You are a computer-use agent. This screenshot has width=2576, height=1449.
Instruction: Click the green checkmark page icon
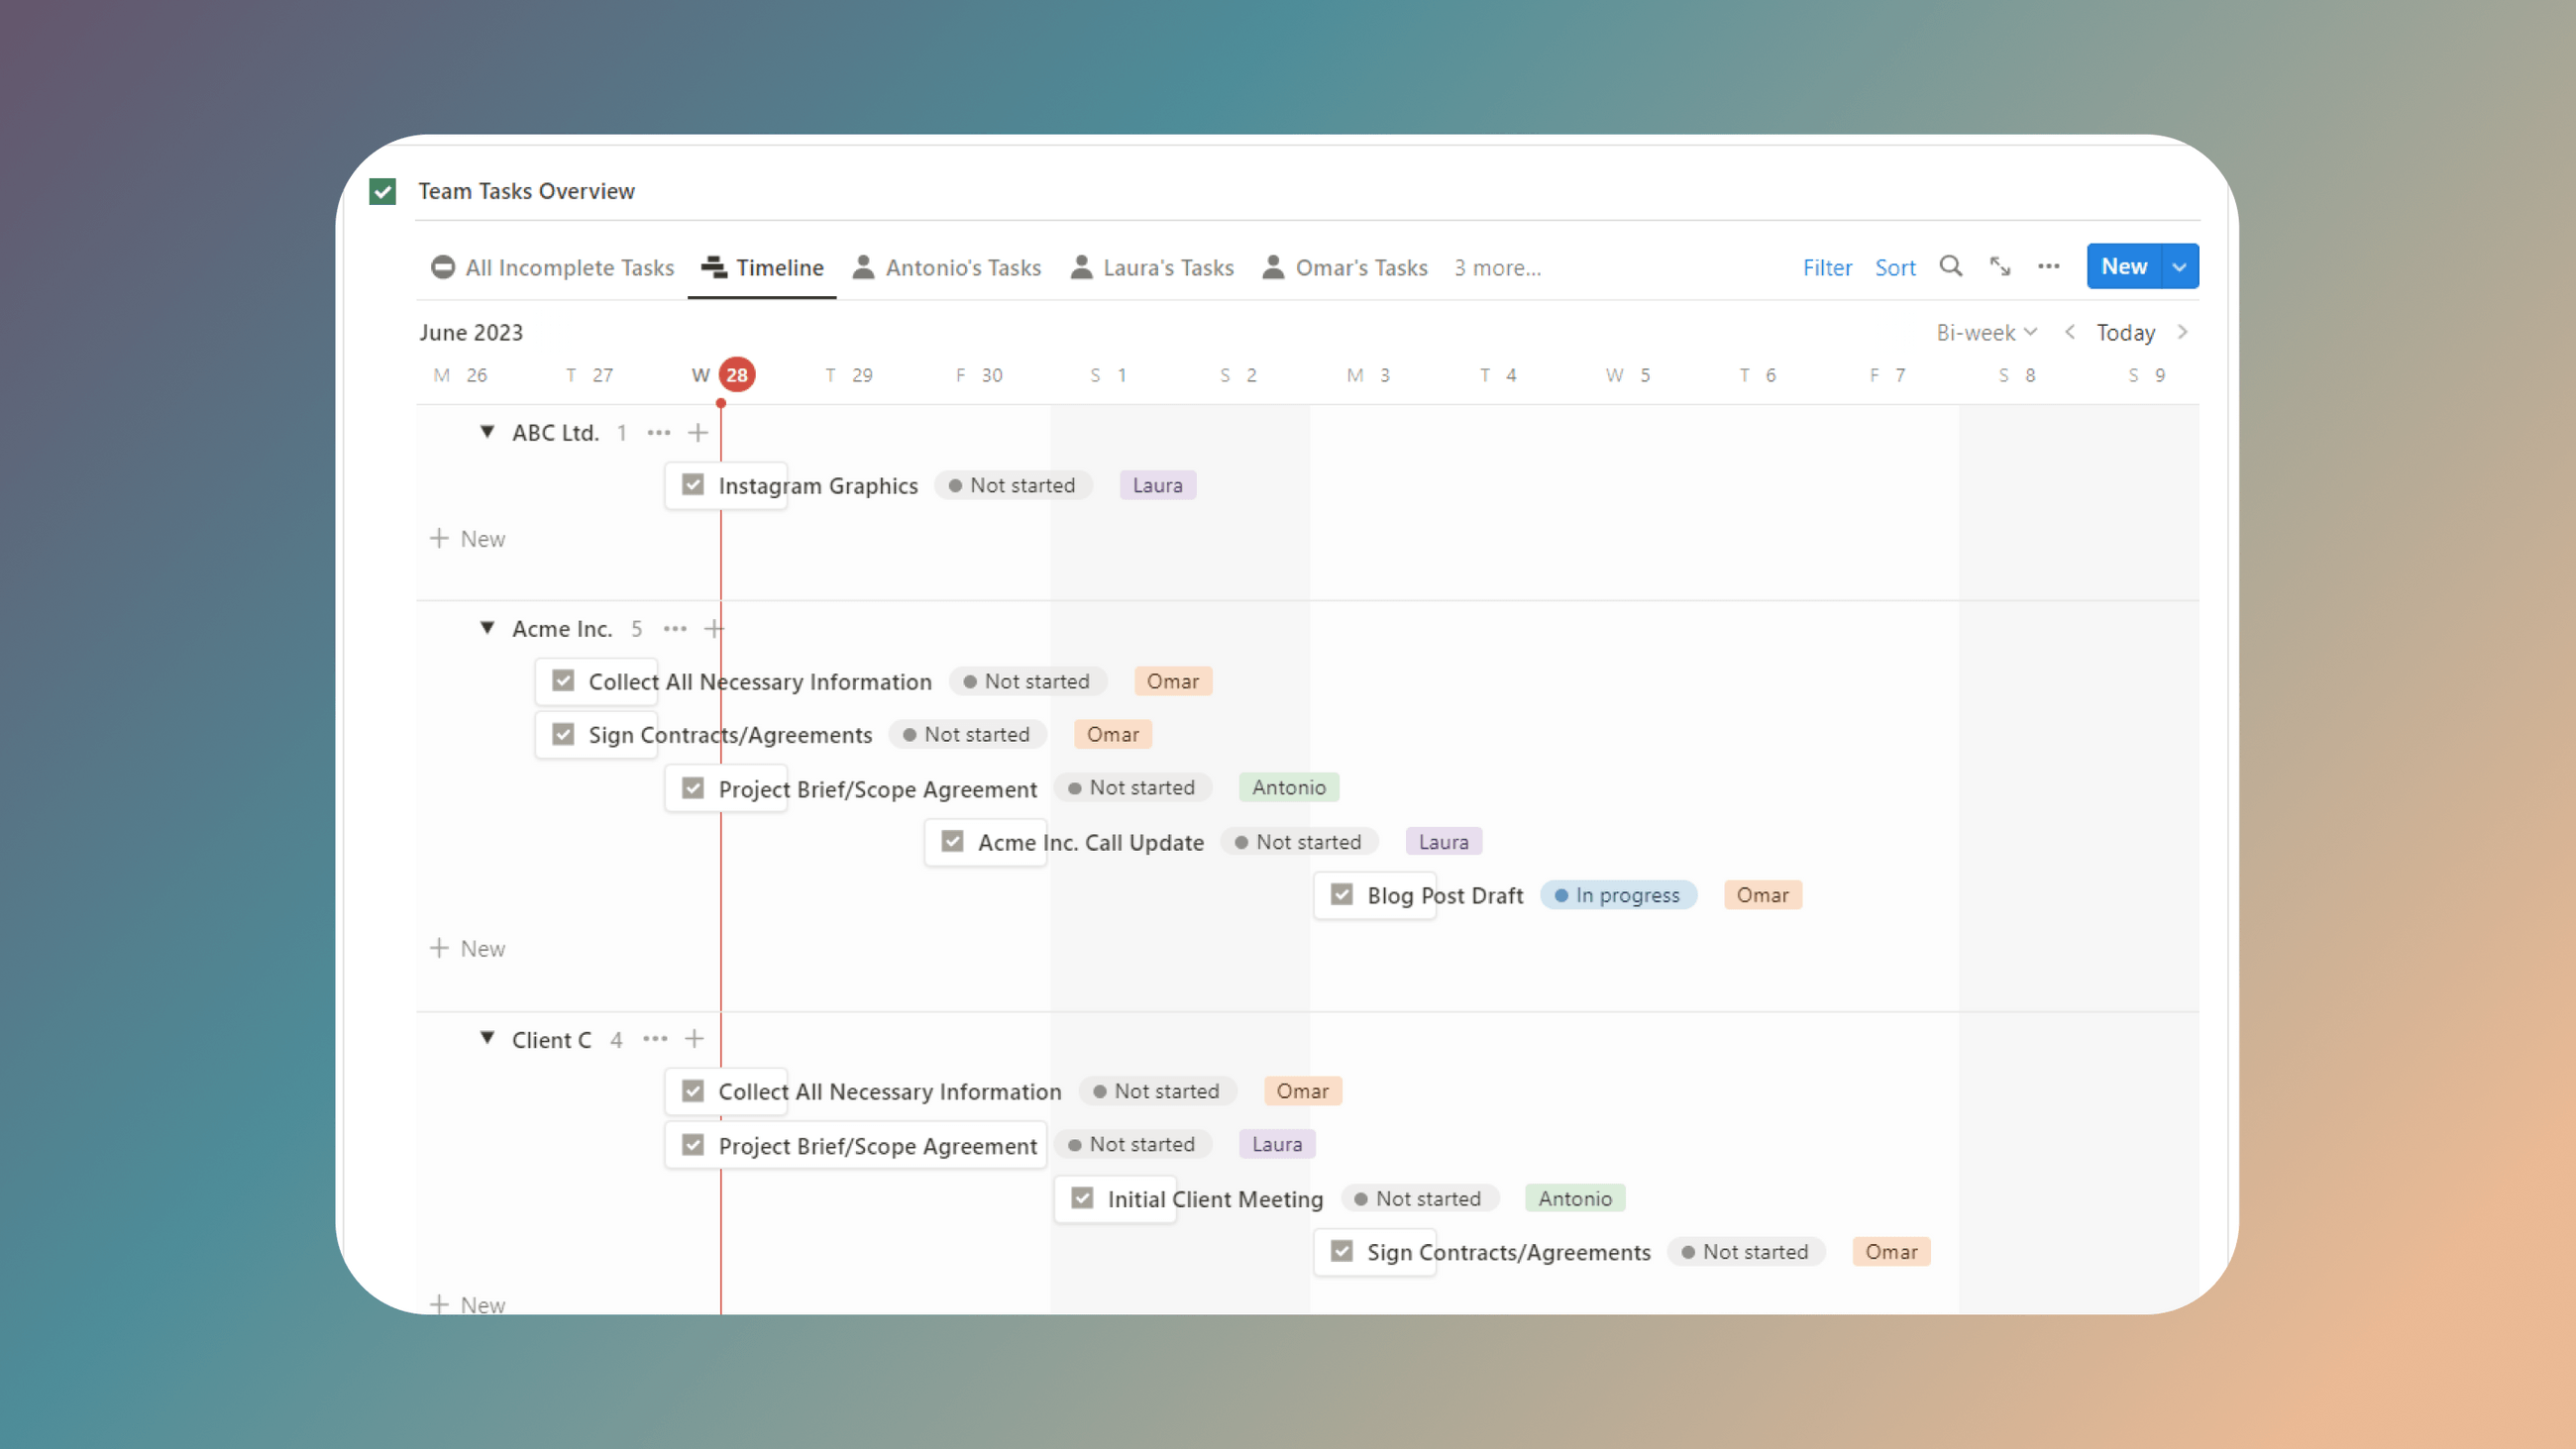(x=382, y=191)
